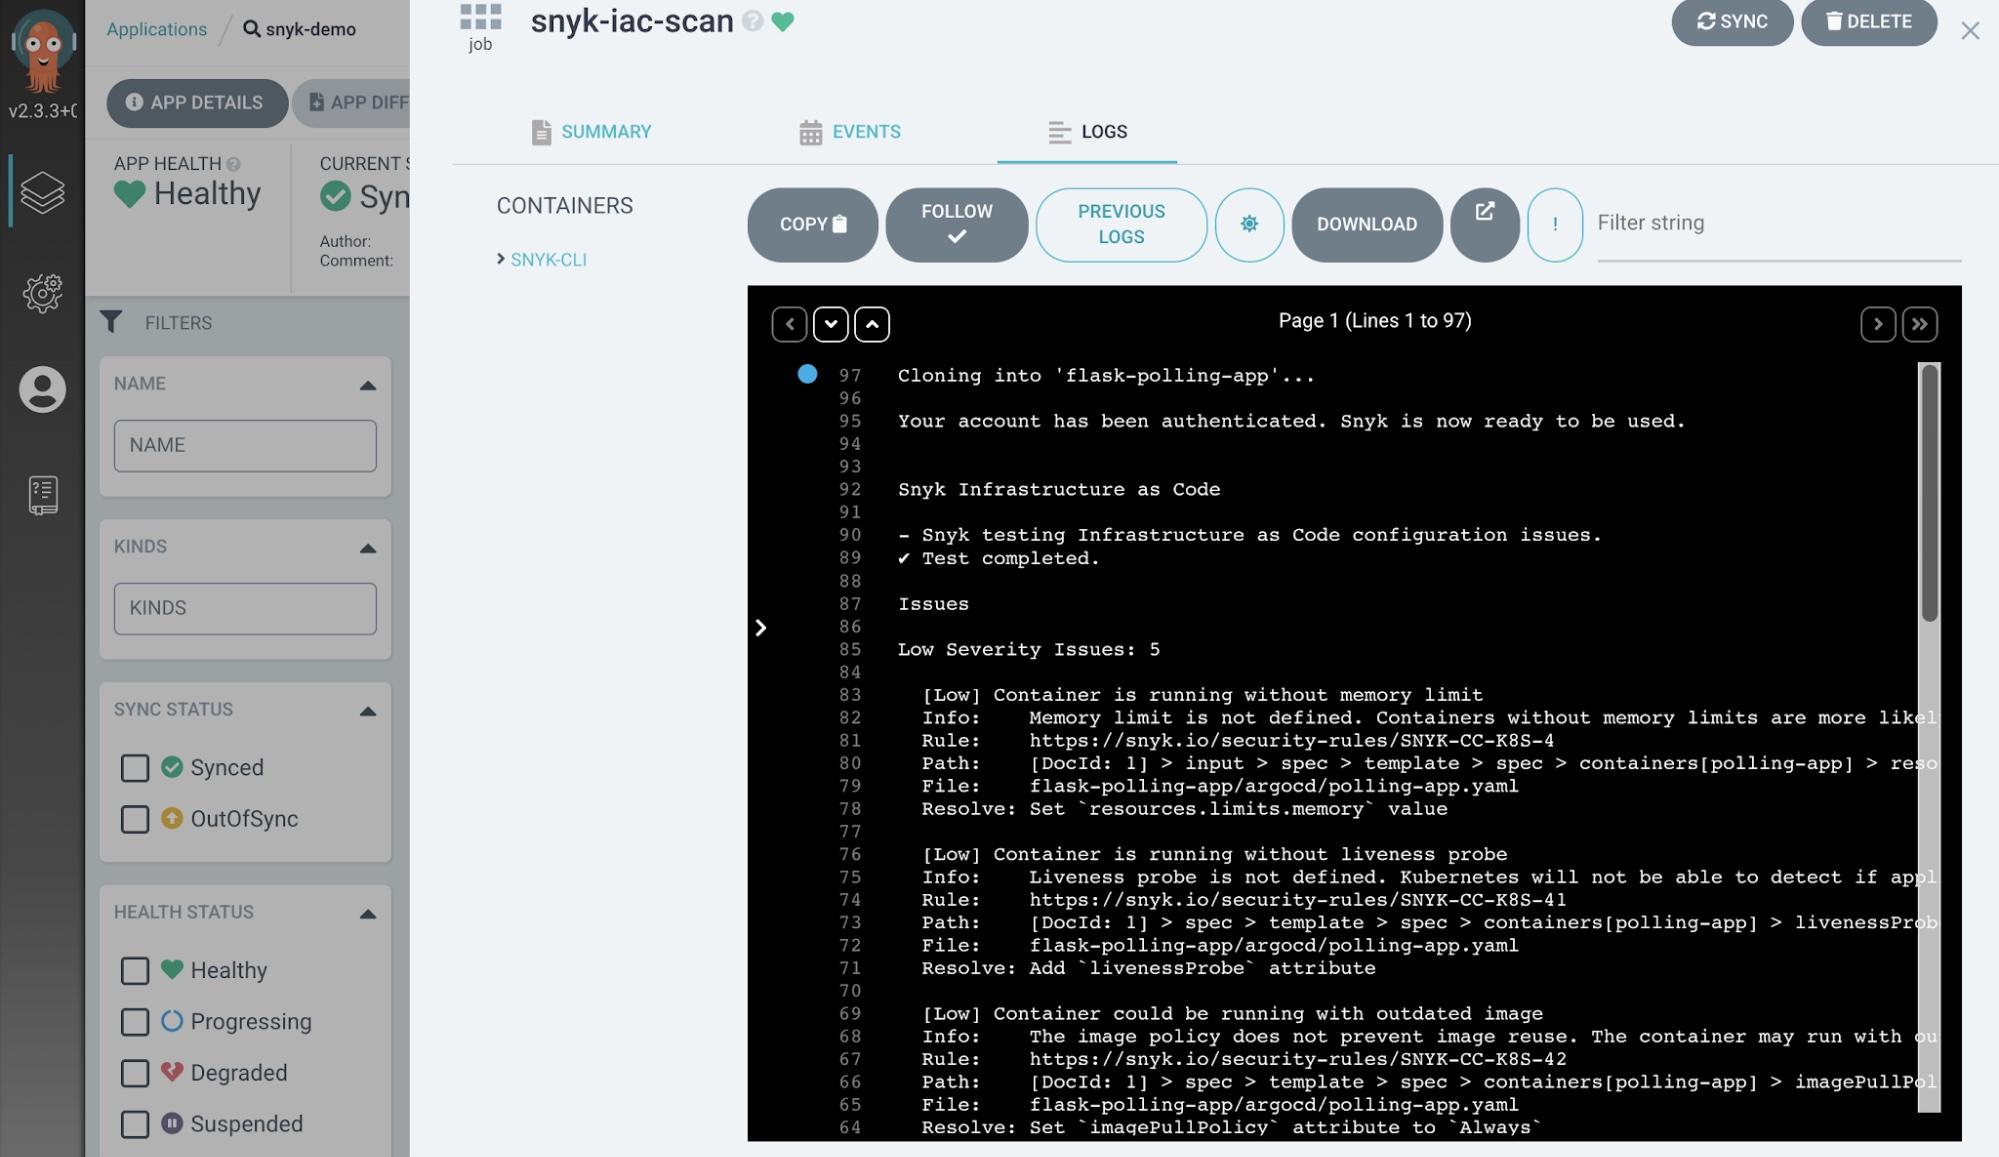Click the external link icon in logs toolbar
The width and height of the screenshot is (1999, 1157).
1484,223
